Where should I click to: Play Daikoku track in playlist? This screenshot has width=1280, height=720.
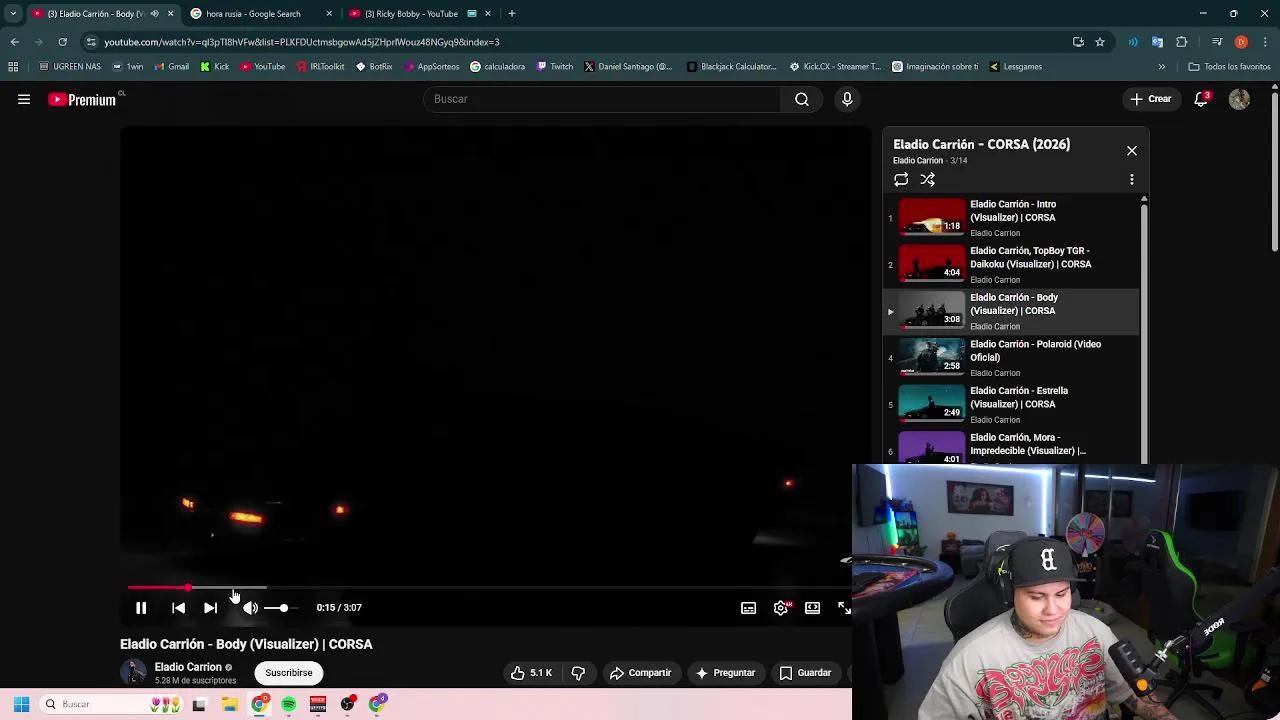1011,264
